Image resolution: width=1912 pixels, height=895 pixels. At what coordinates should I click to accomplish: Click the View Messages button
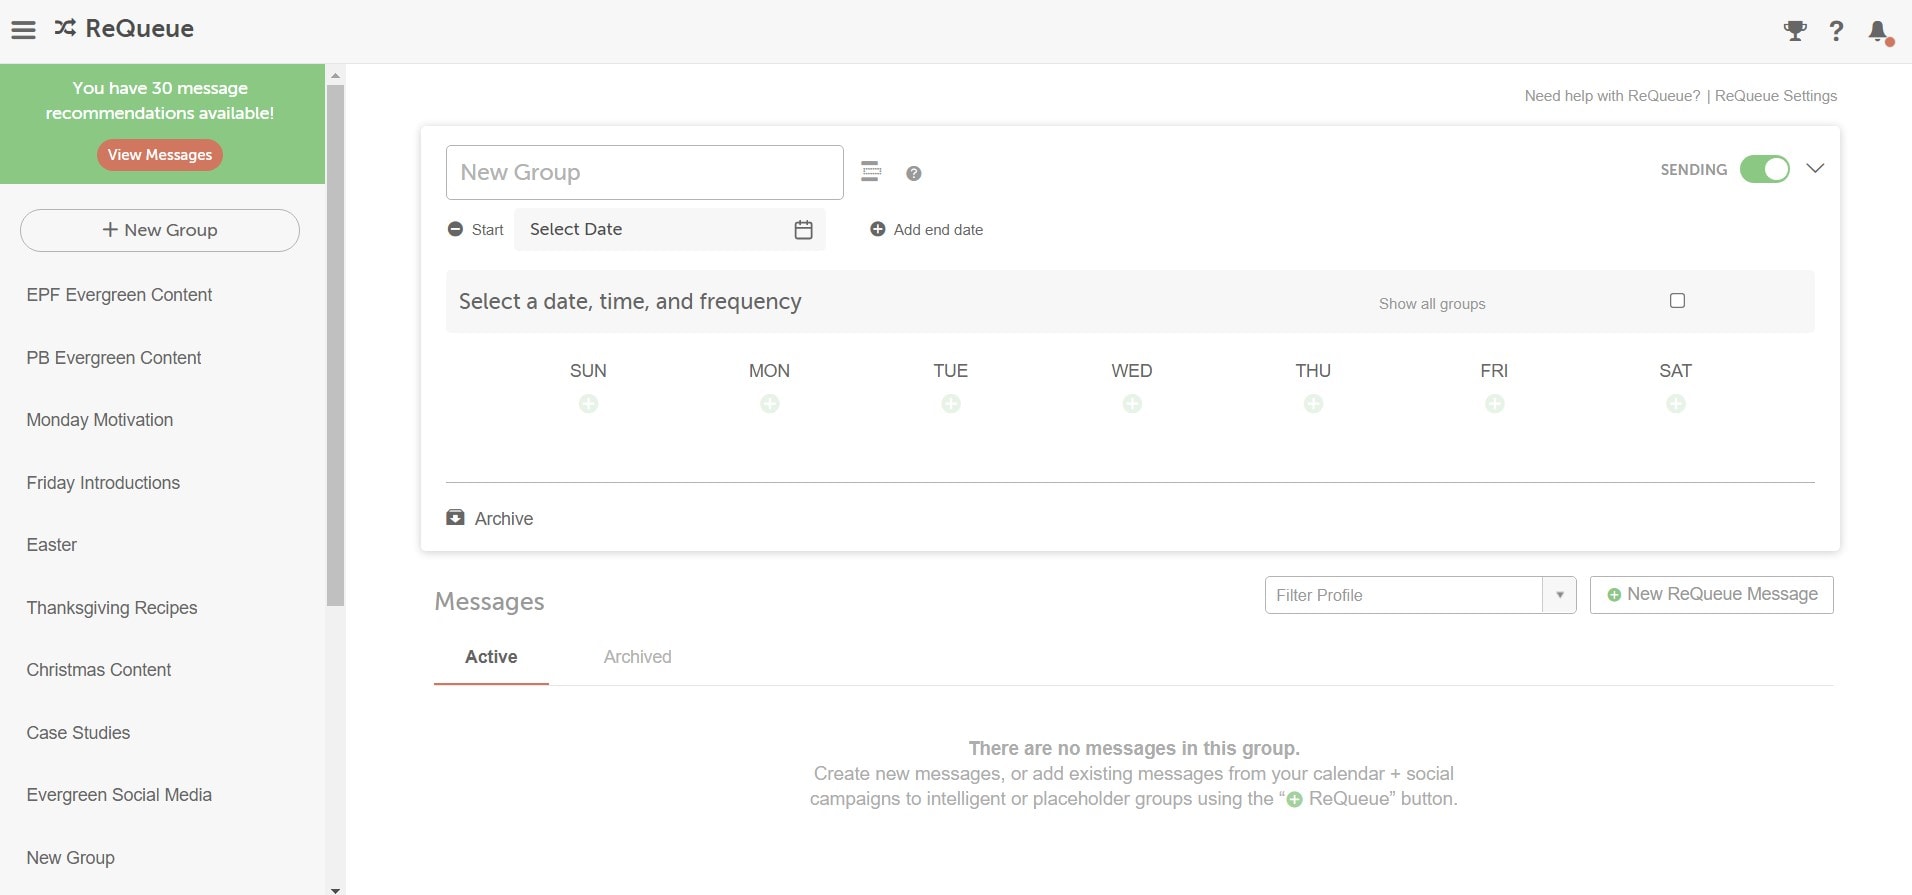(160, 155)
